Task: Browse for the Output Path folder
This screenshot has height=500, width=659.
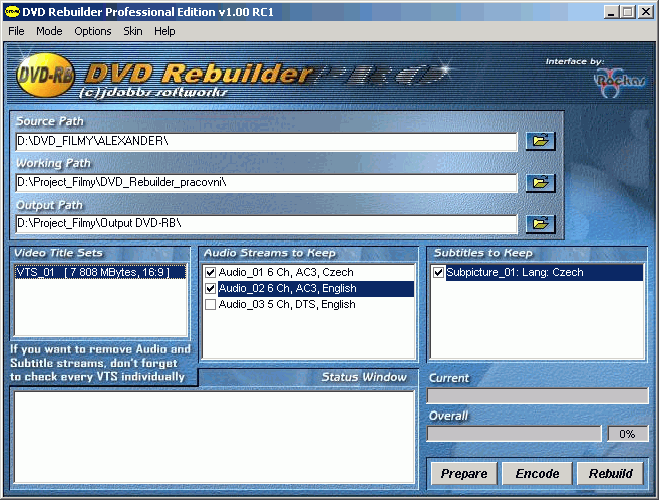Action: click(540, 224)
